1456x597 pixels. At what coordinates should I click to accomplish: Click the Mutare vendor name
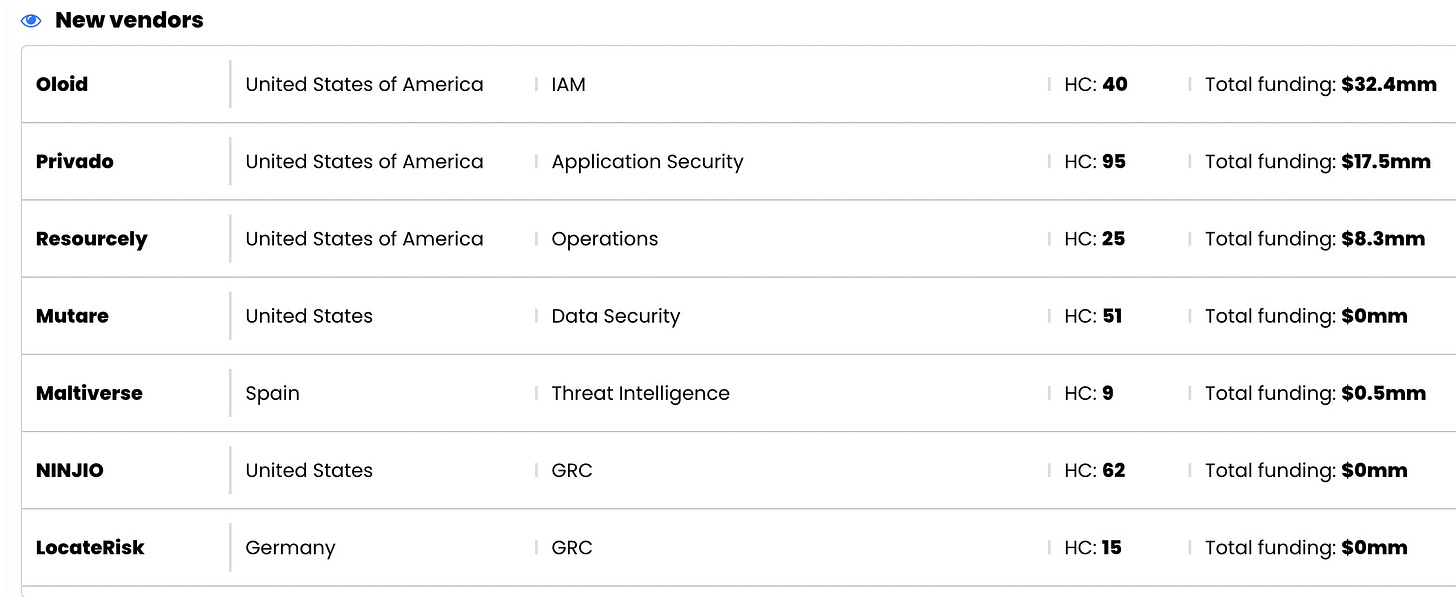click(72, 316)
